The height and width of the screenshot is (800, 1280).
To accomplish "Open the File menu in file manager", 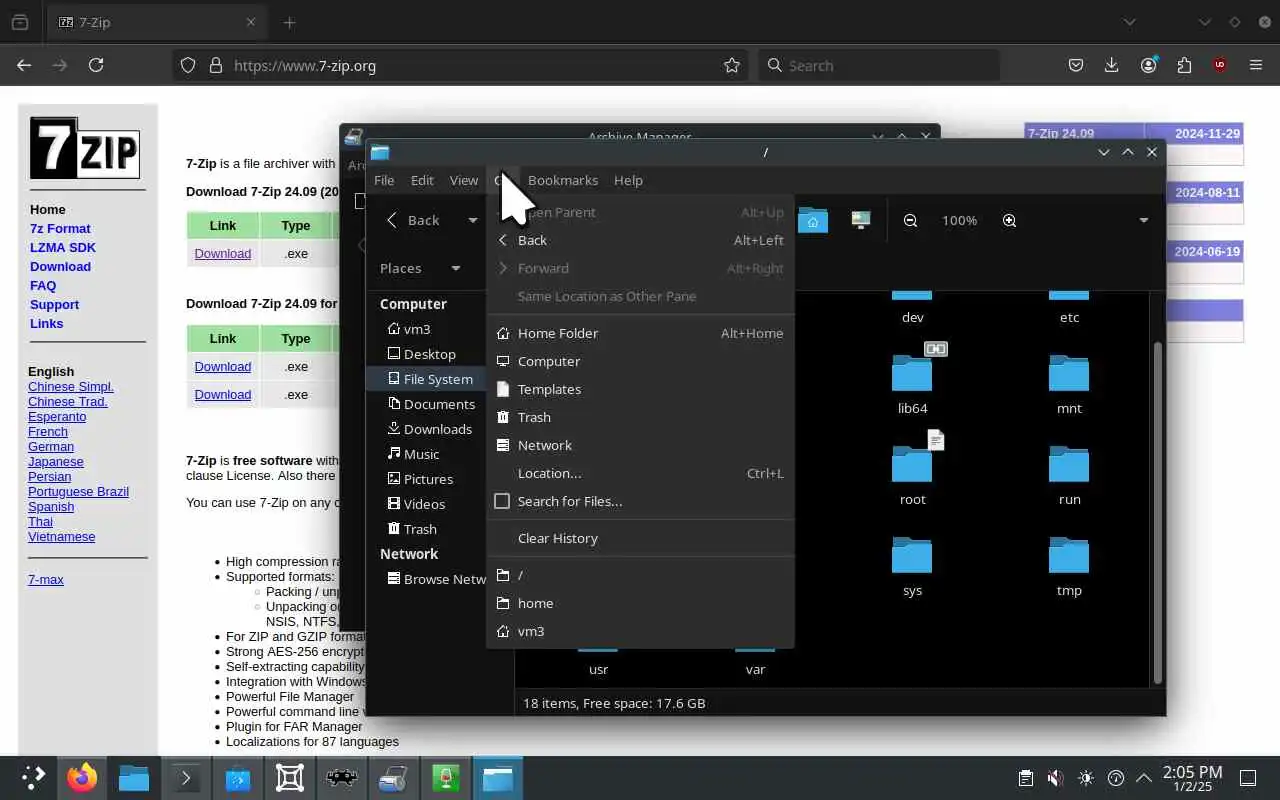I will [384, 180].
